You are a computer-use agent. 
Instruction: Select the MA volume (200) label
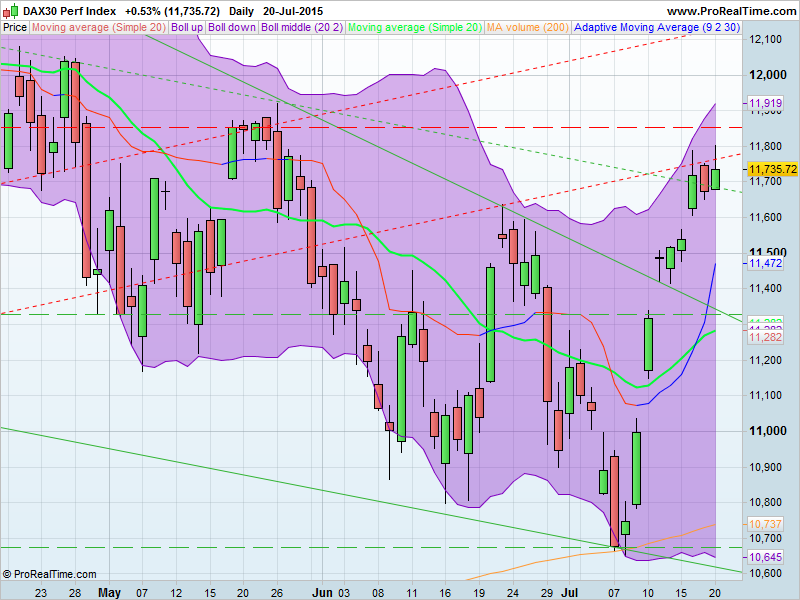(528, 28)
